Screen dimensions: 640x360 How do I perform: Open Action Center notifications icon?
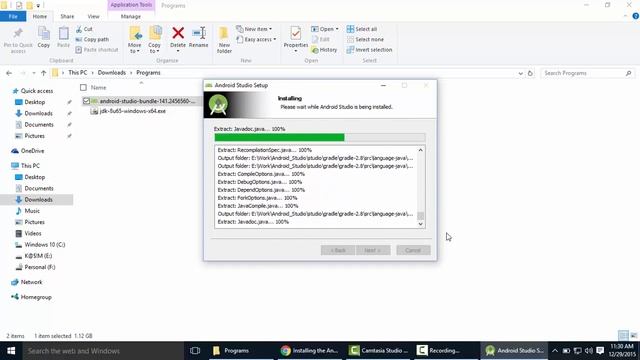pyautogui.click(x=600, y=351)
